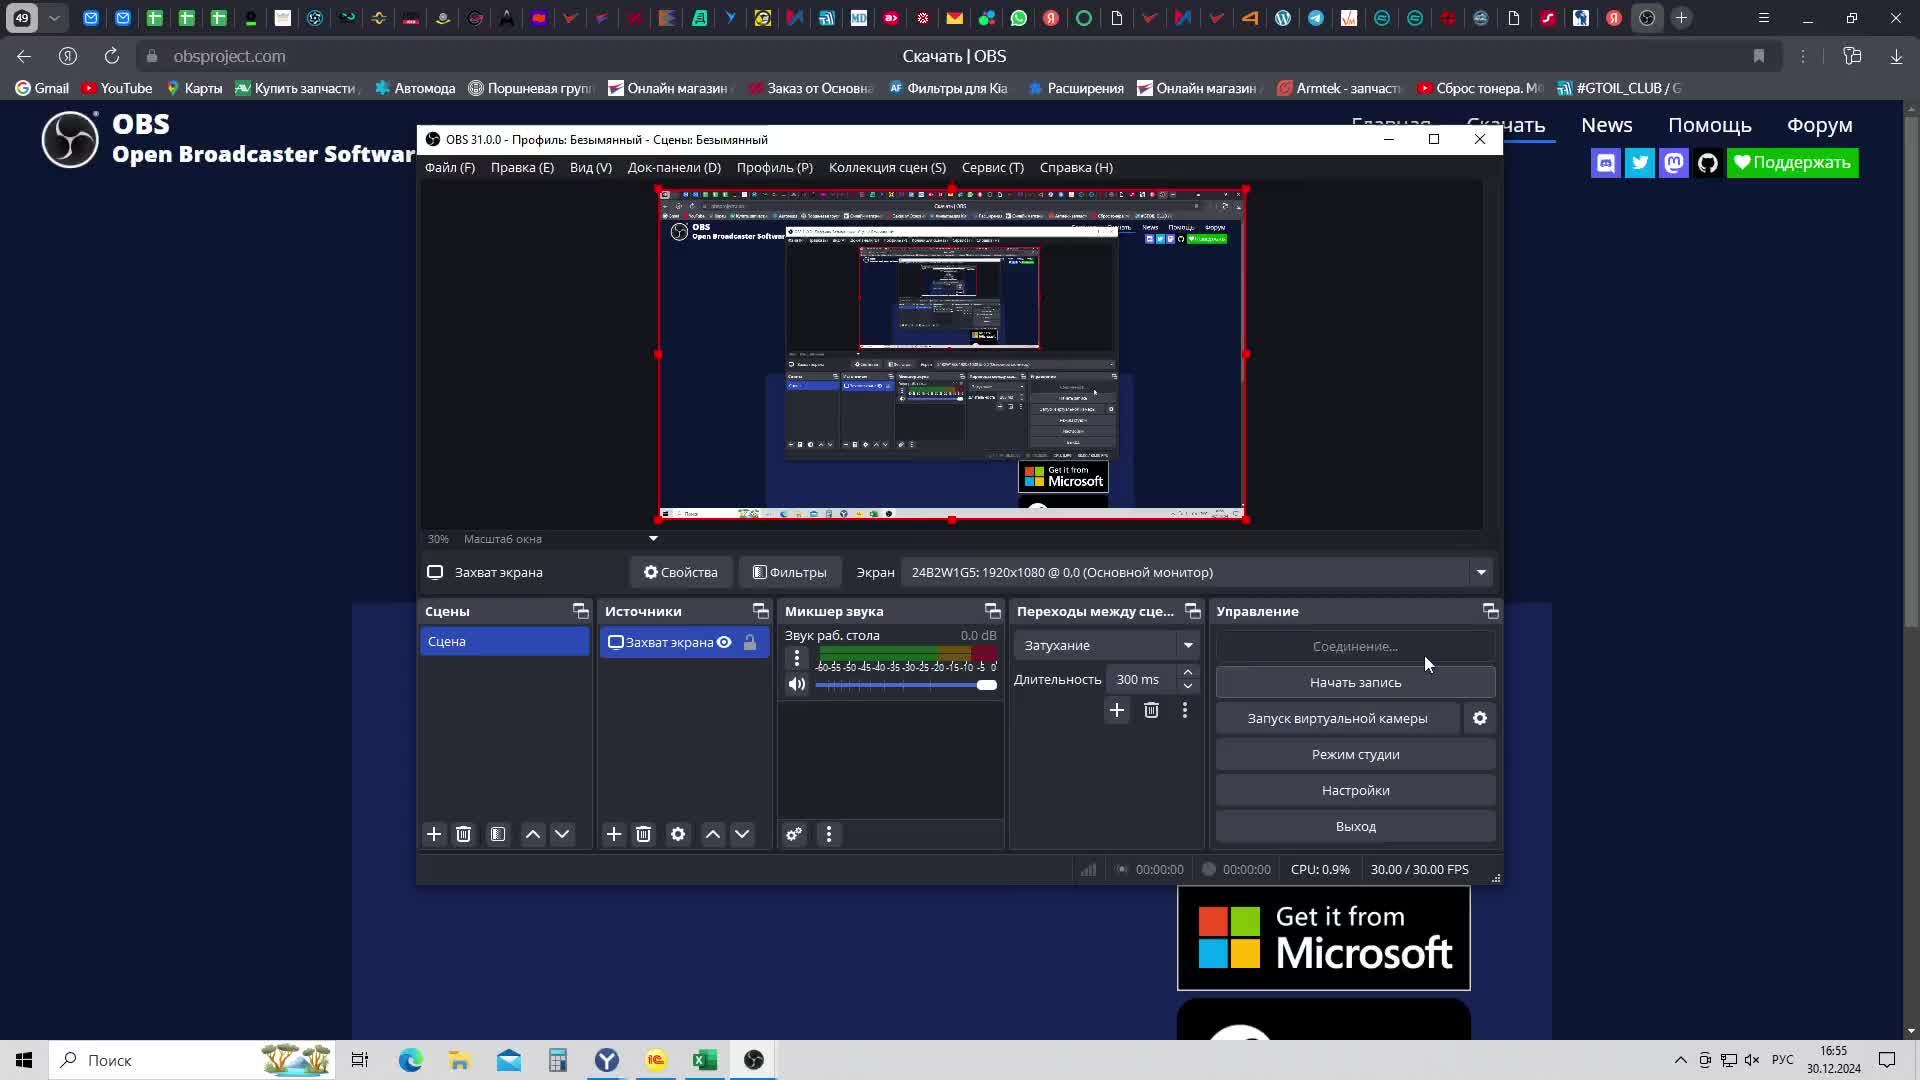Screen dimensions: 1920x1080
Task: Adjust desktop audio volume slider
Action: [906, 685]
